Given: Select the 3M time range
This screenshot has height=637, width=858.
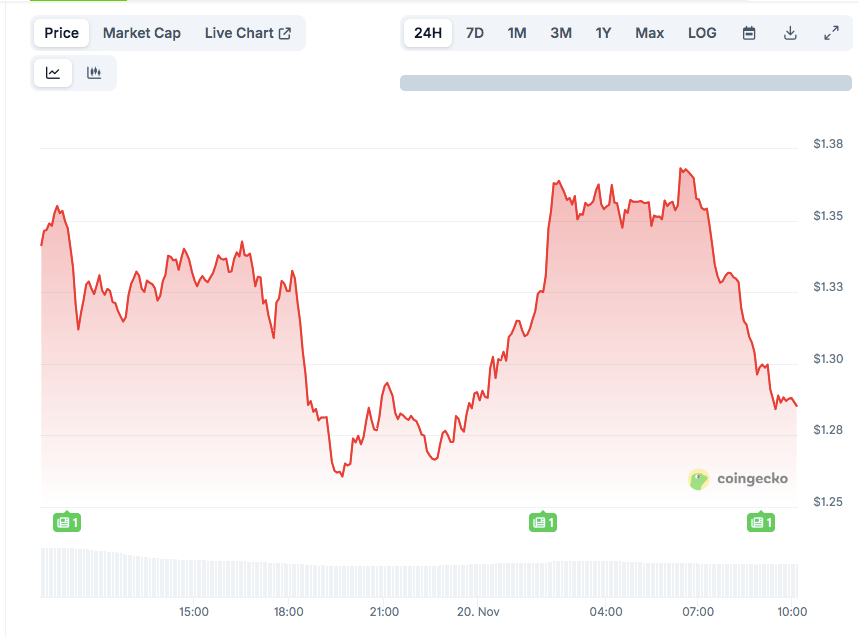Looking at the screenshot, I should (561, 33).
